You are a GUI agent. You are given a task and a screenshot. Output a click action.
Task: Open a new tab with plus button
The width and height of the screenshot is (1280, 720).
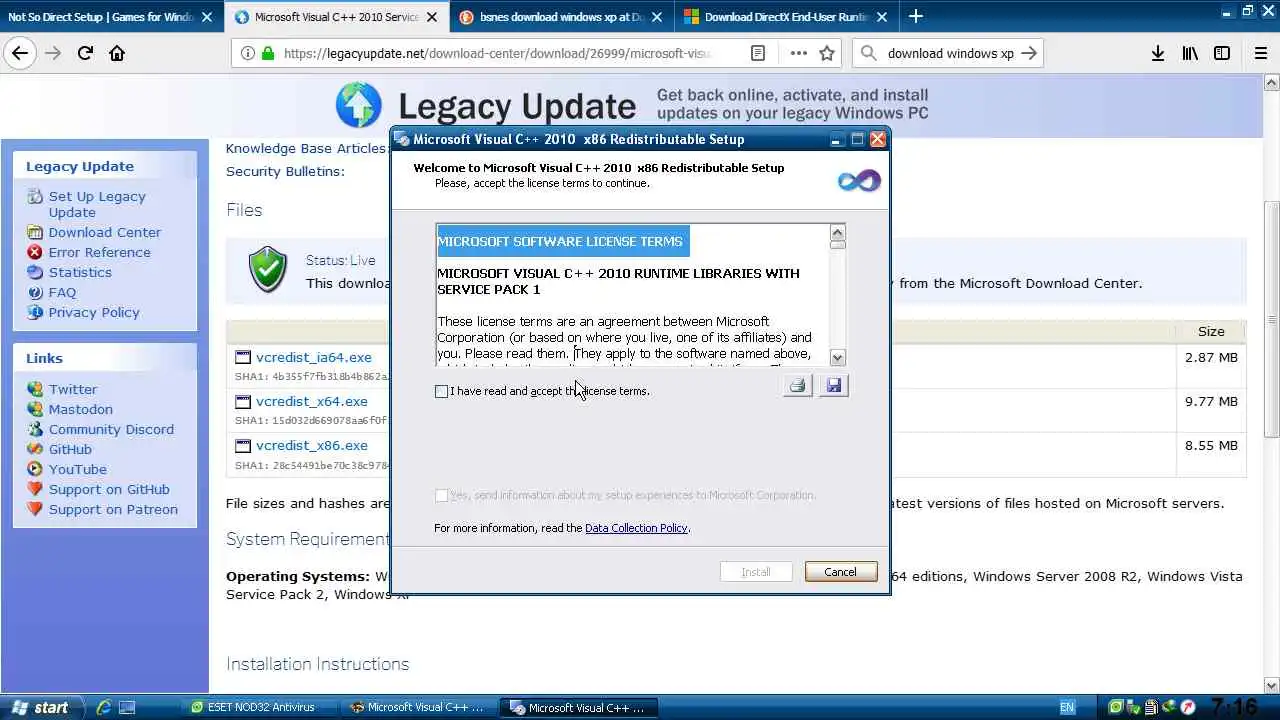916,16
